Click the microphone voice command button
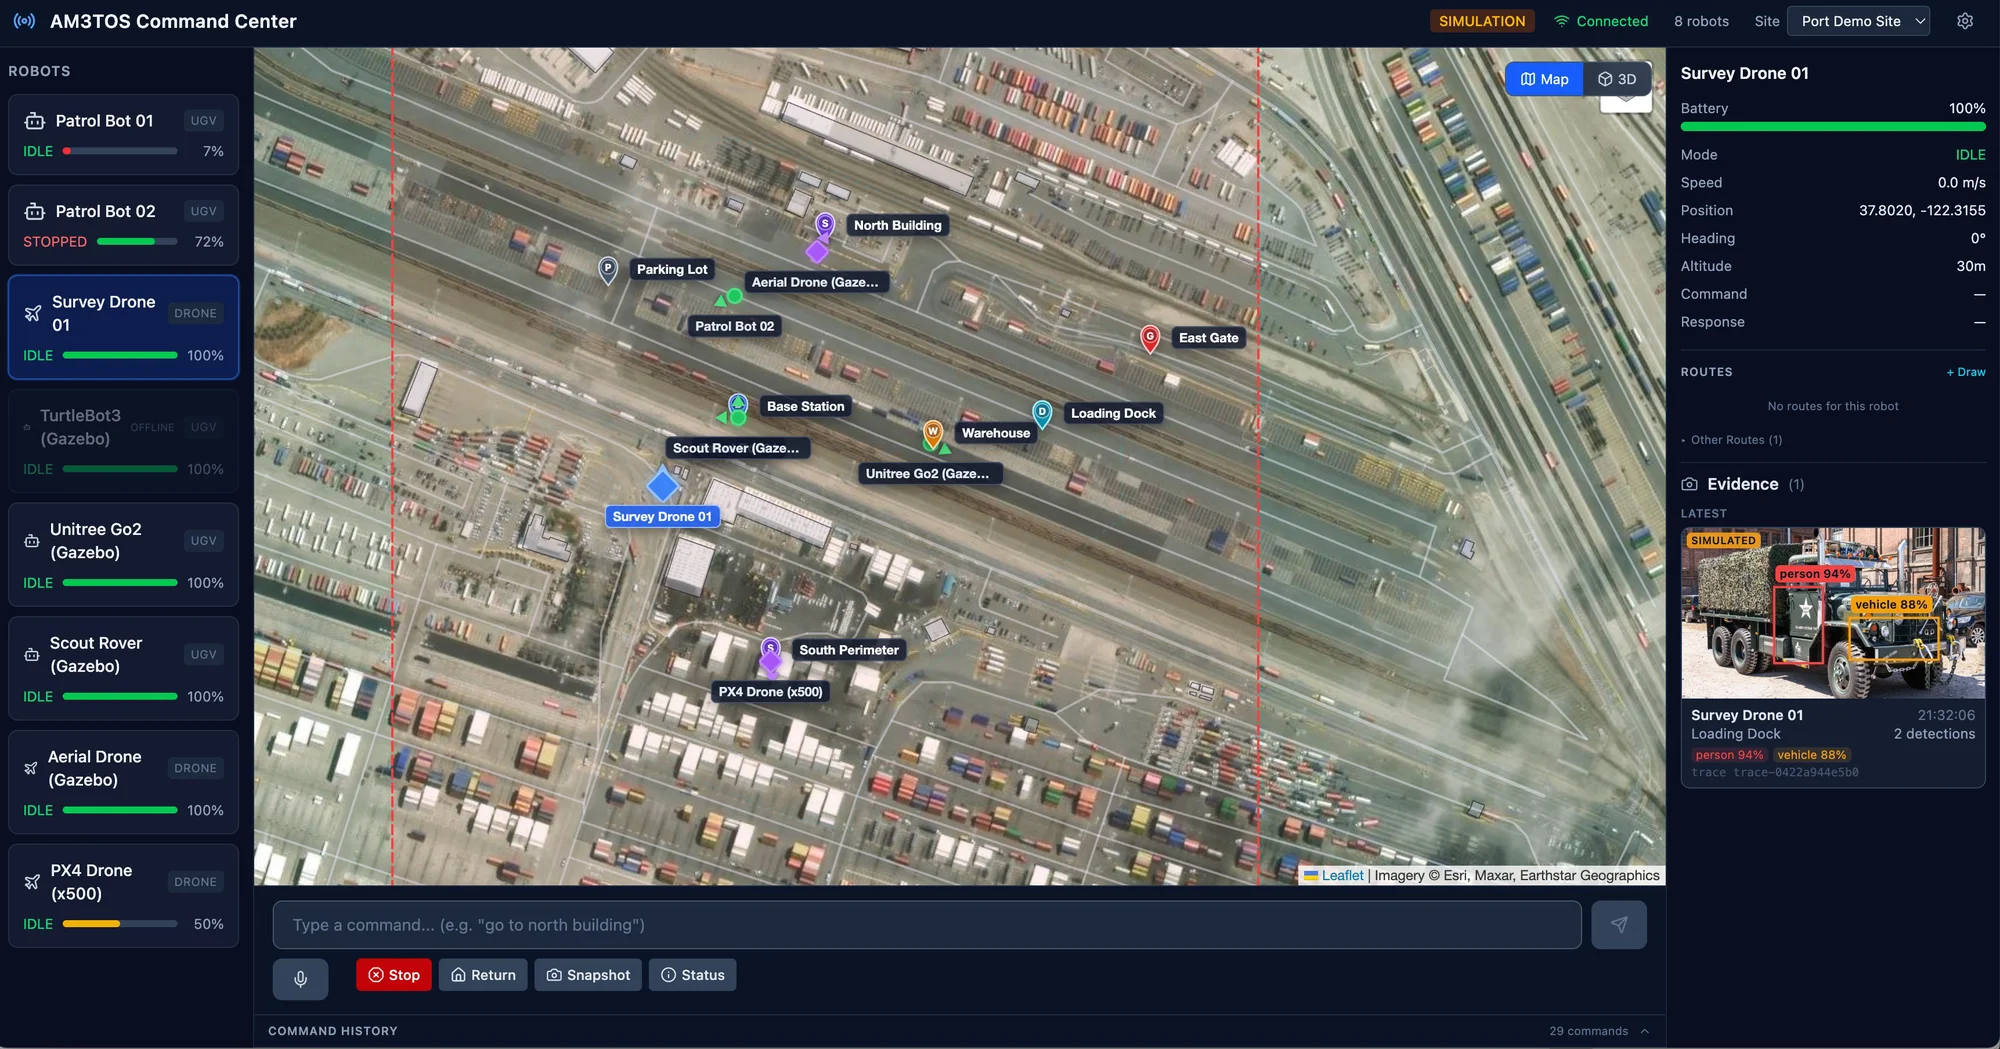Image resolution: width=2000 pixels, height=1049 pixels. pyautogui.click(x=300, y=979)
